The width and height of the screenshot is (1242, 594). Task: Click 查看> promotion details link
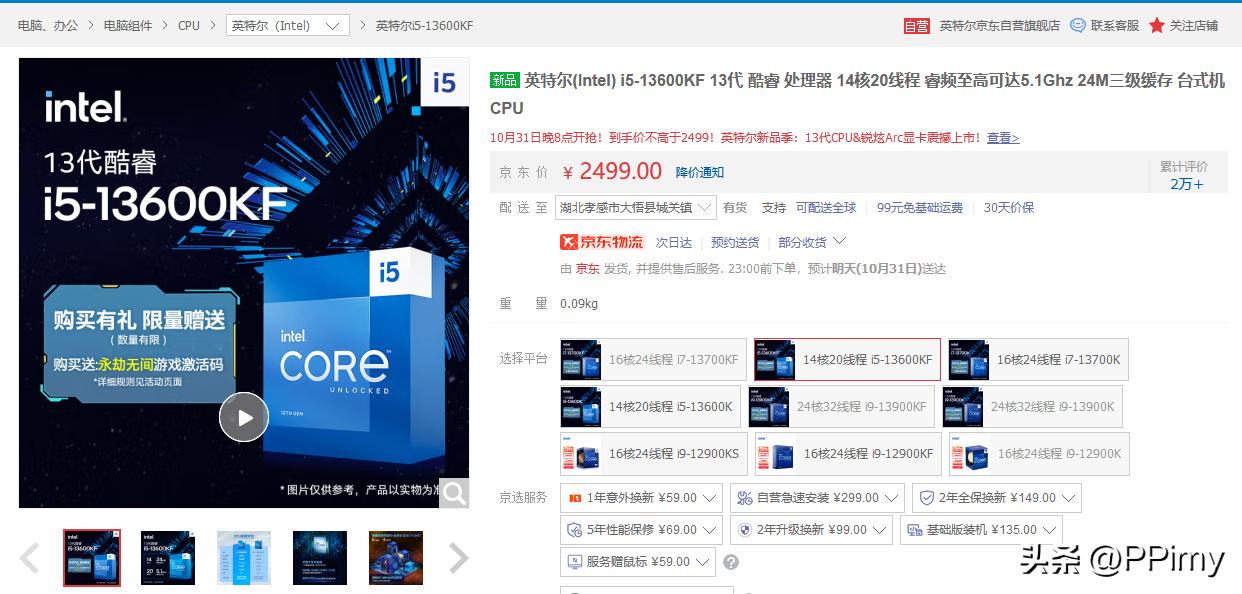coord(1003,138)
